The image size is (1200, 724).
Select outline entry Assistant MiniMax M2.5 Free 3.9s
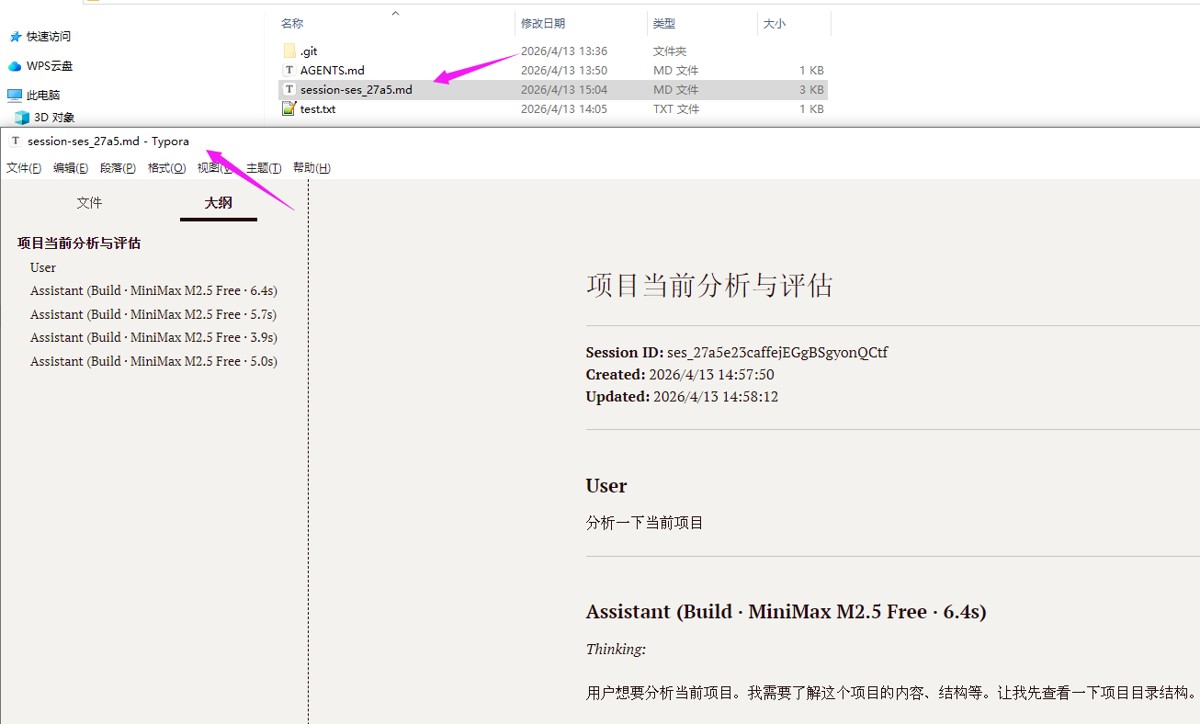(x=154, y=337)
